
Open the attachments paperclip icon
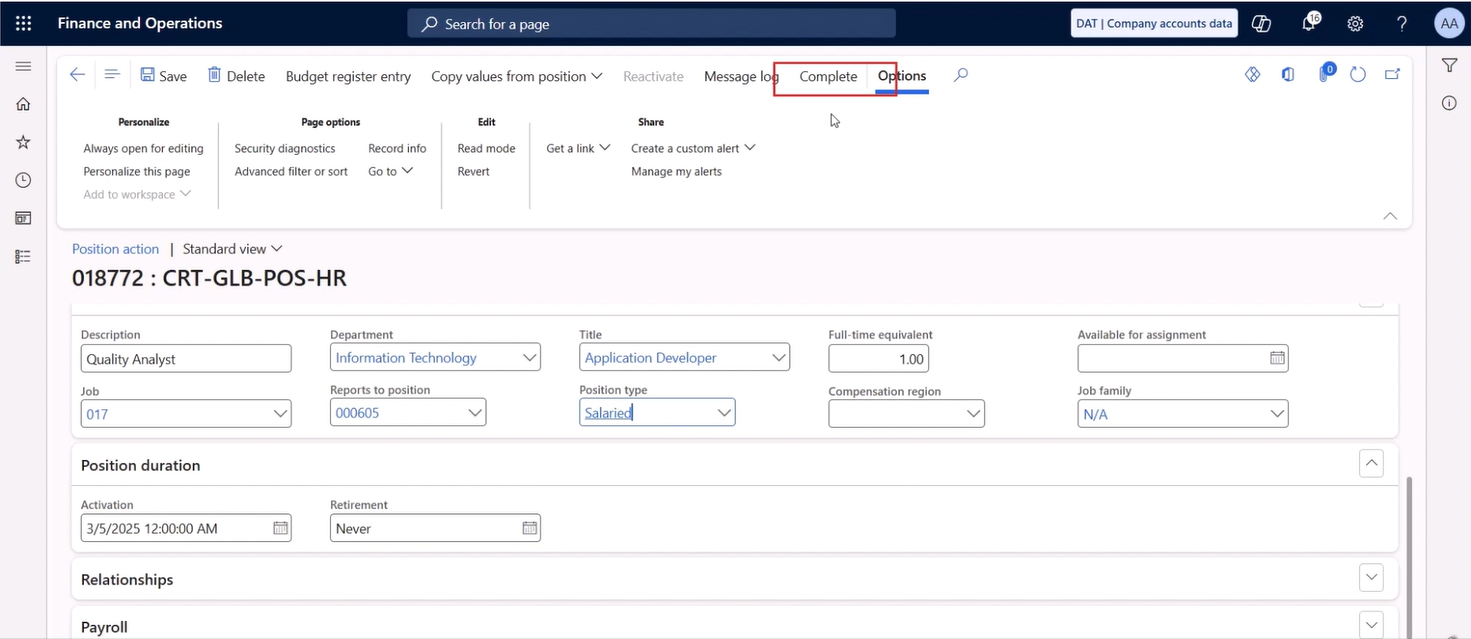(x=1325, y=73)
